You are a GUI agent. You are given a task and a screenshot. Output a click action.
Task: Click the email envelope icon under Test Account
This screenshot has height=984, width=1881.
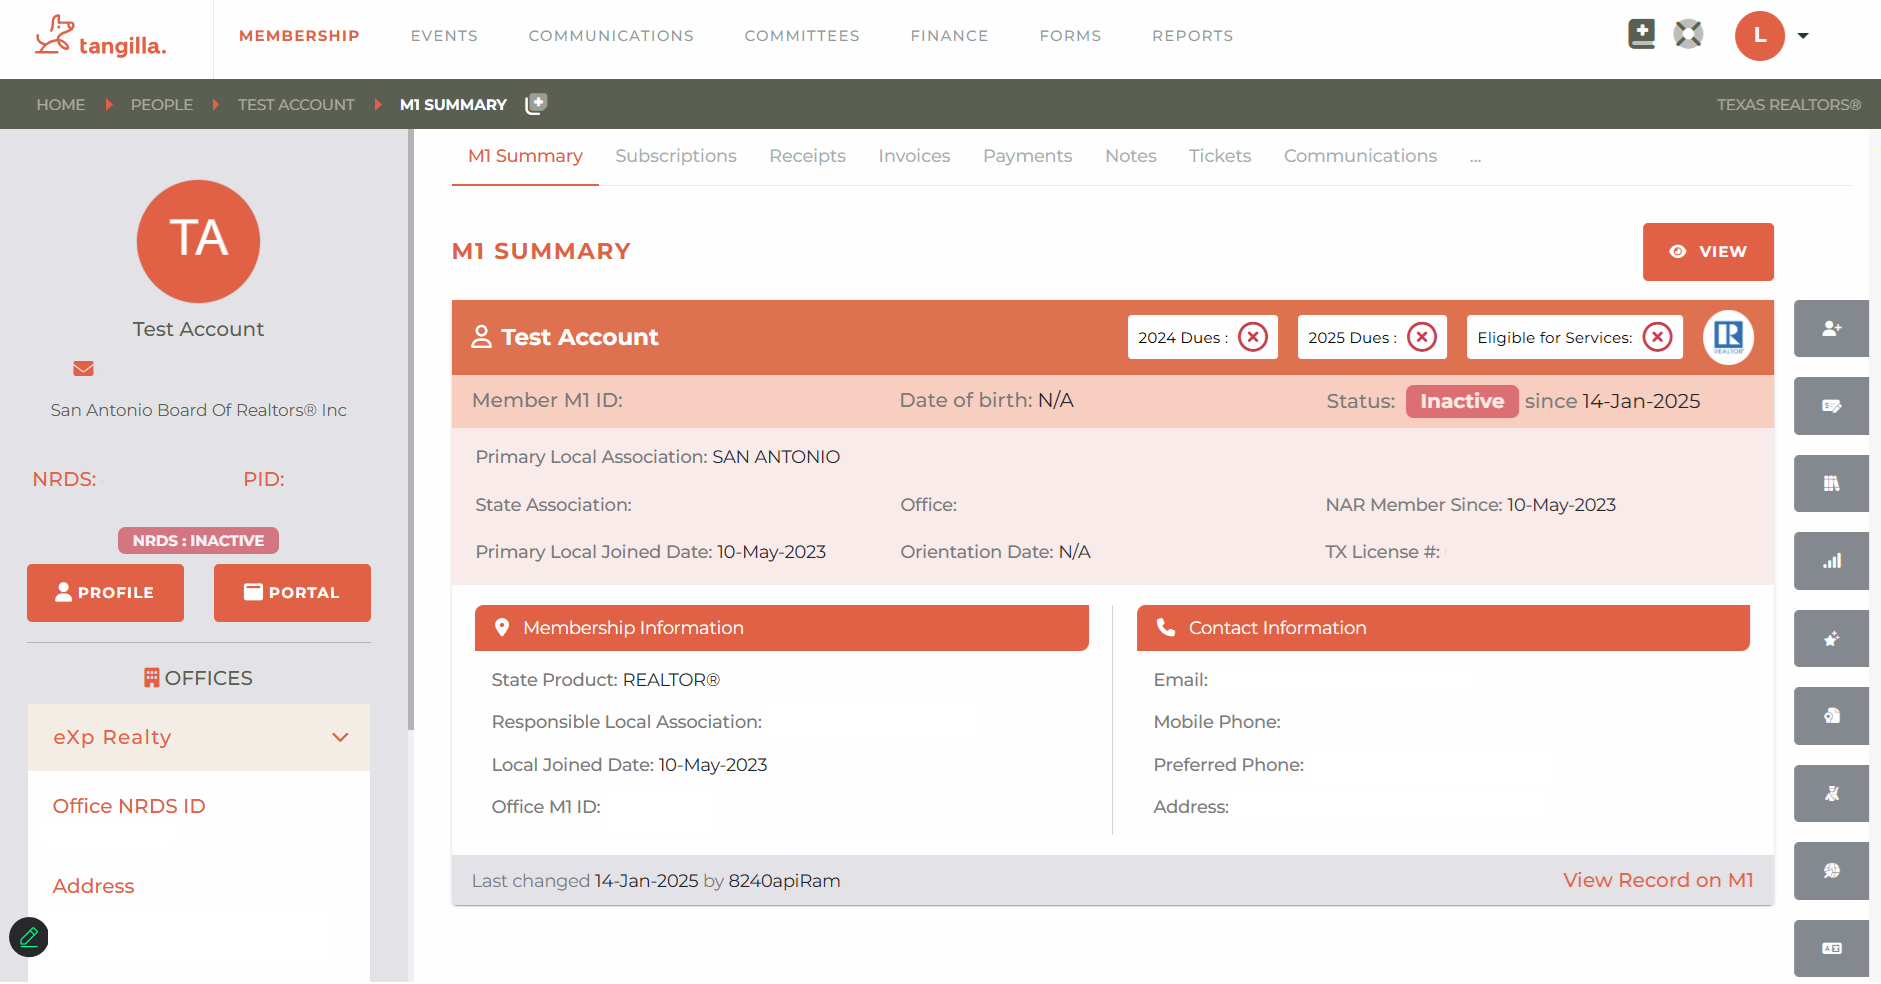click(x=83, y=368)
